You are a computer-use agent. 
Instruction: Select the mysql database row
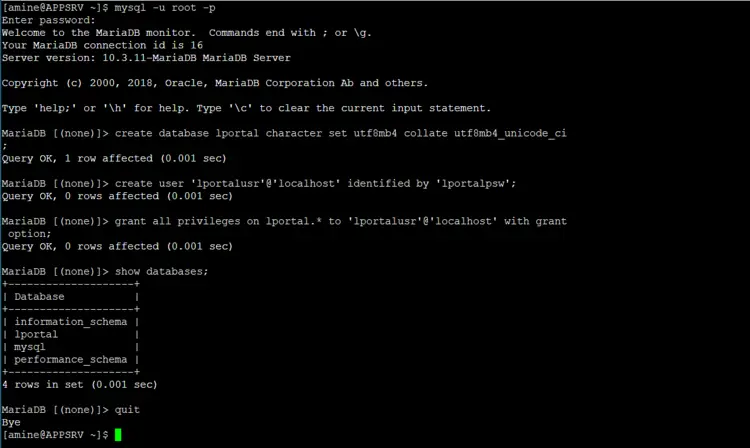point(71,347)
